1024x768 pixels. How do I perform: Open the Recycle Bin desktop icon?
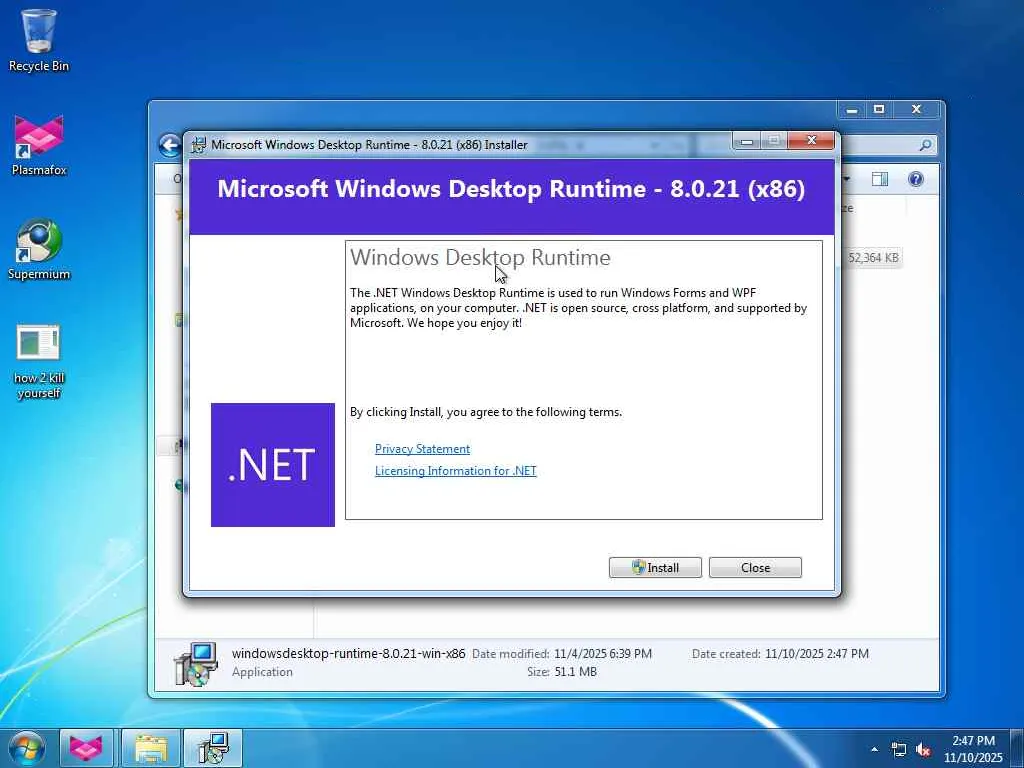click(x=39, y=40)
